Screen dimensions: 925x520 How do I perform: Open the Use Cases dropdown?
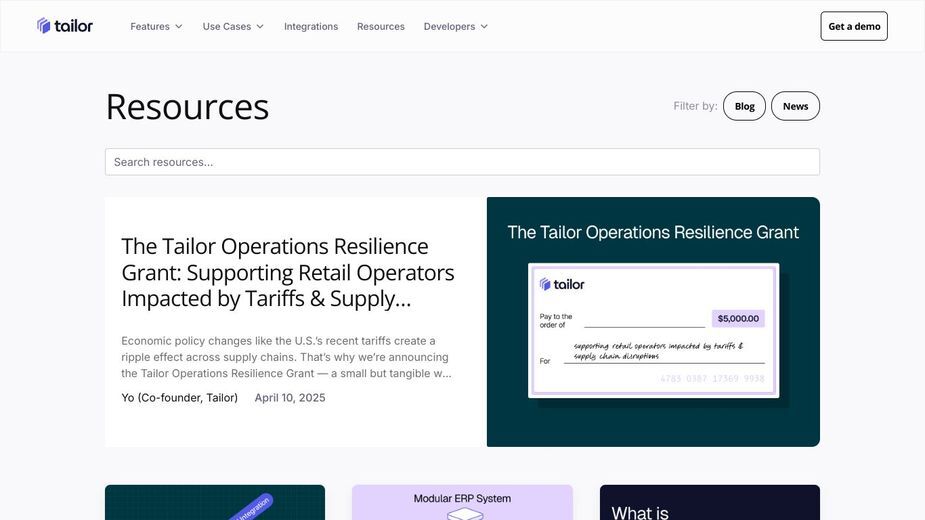233,27
